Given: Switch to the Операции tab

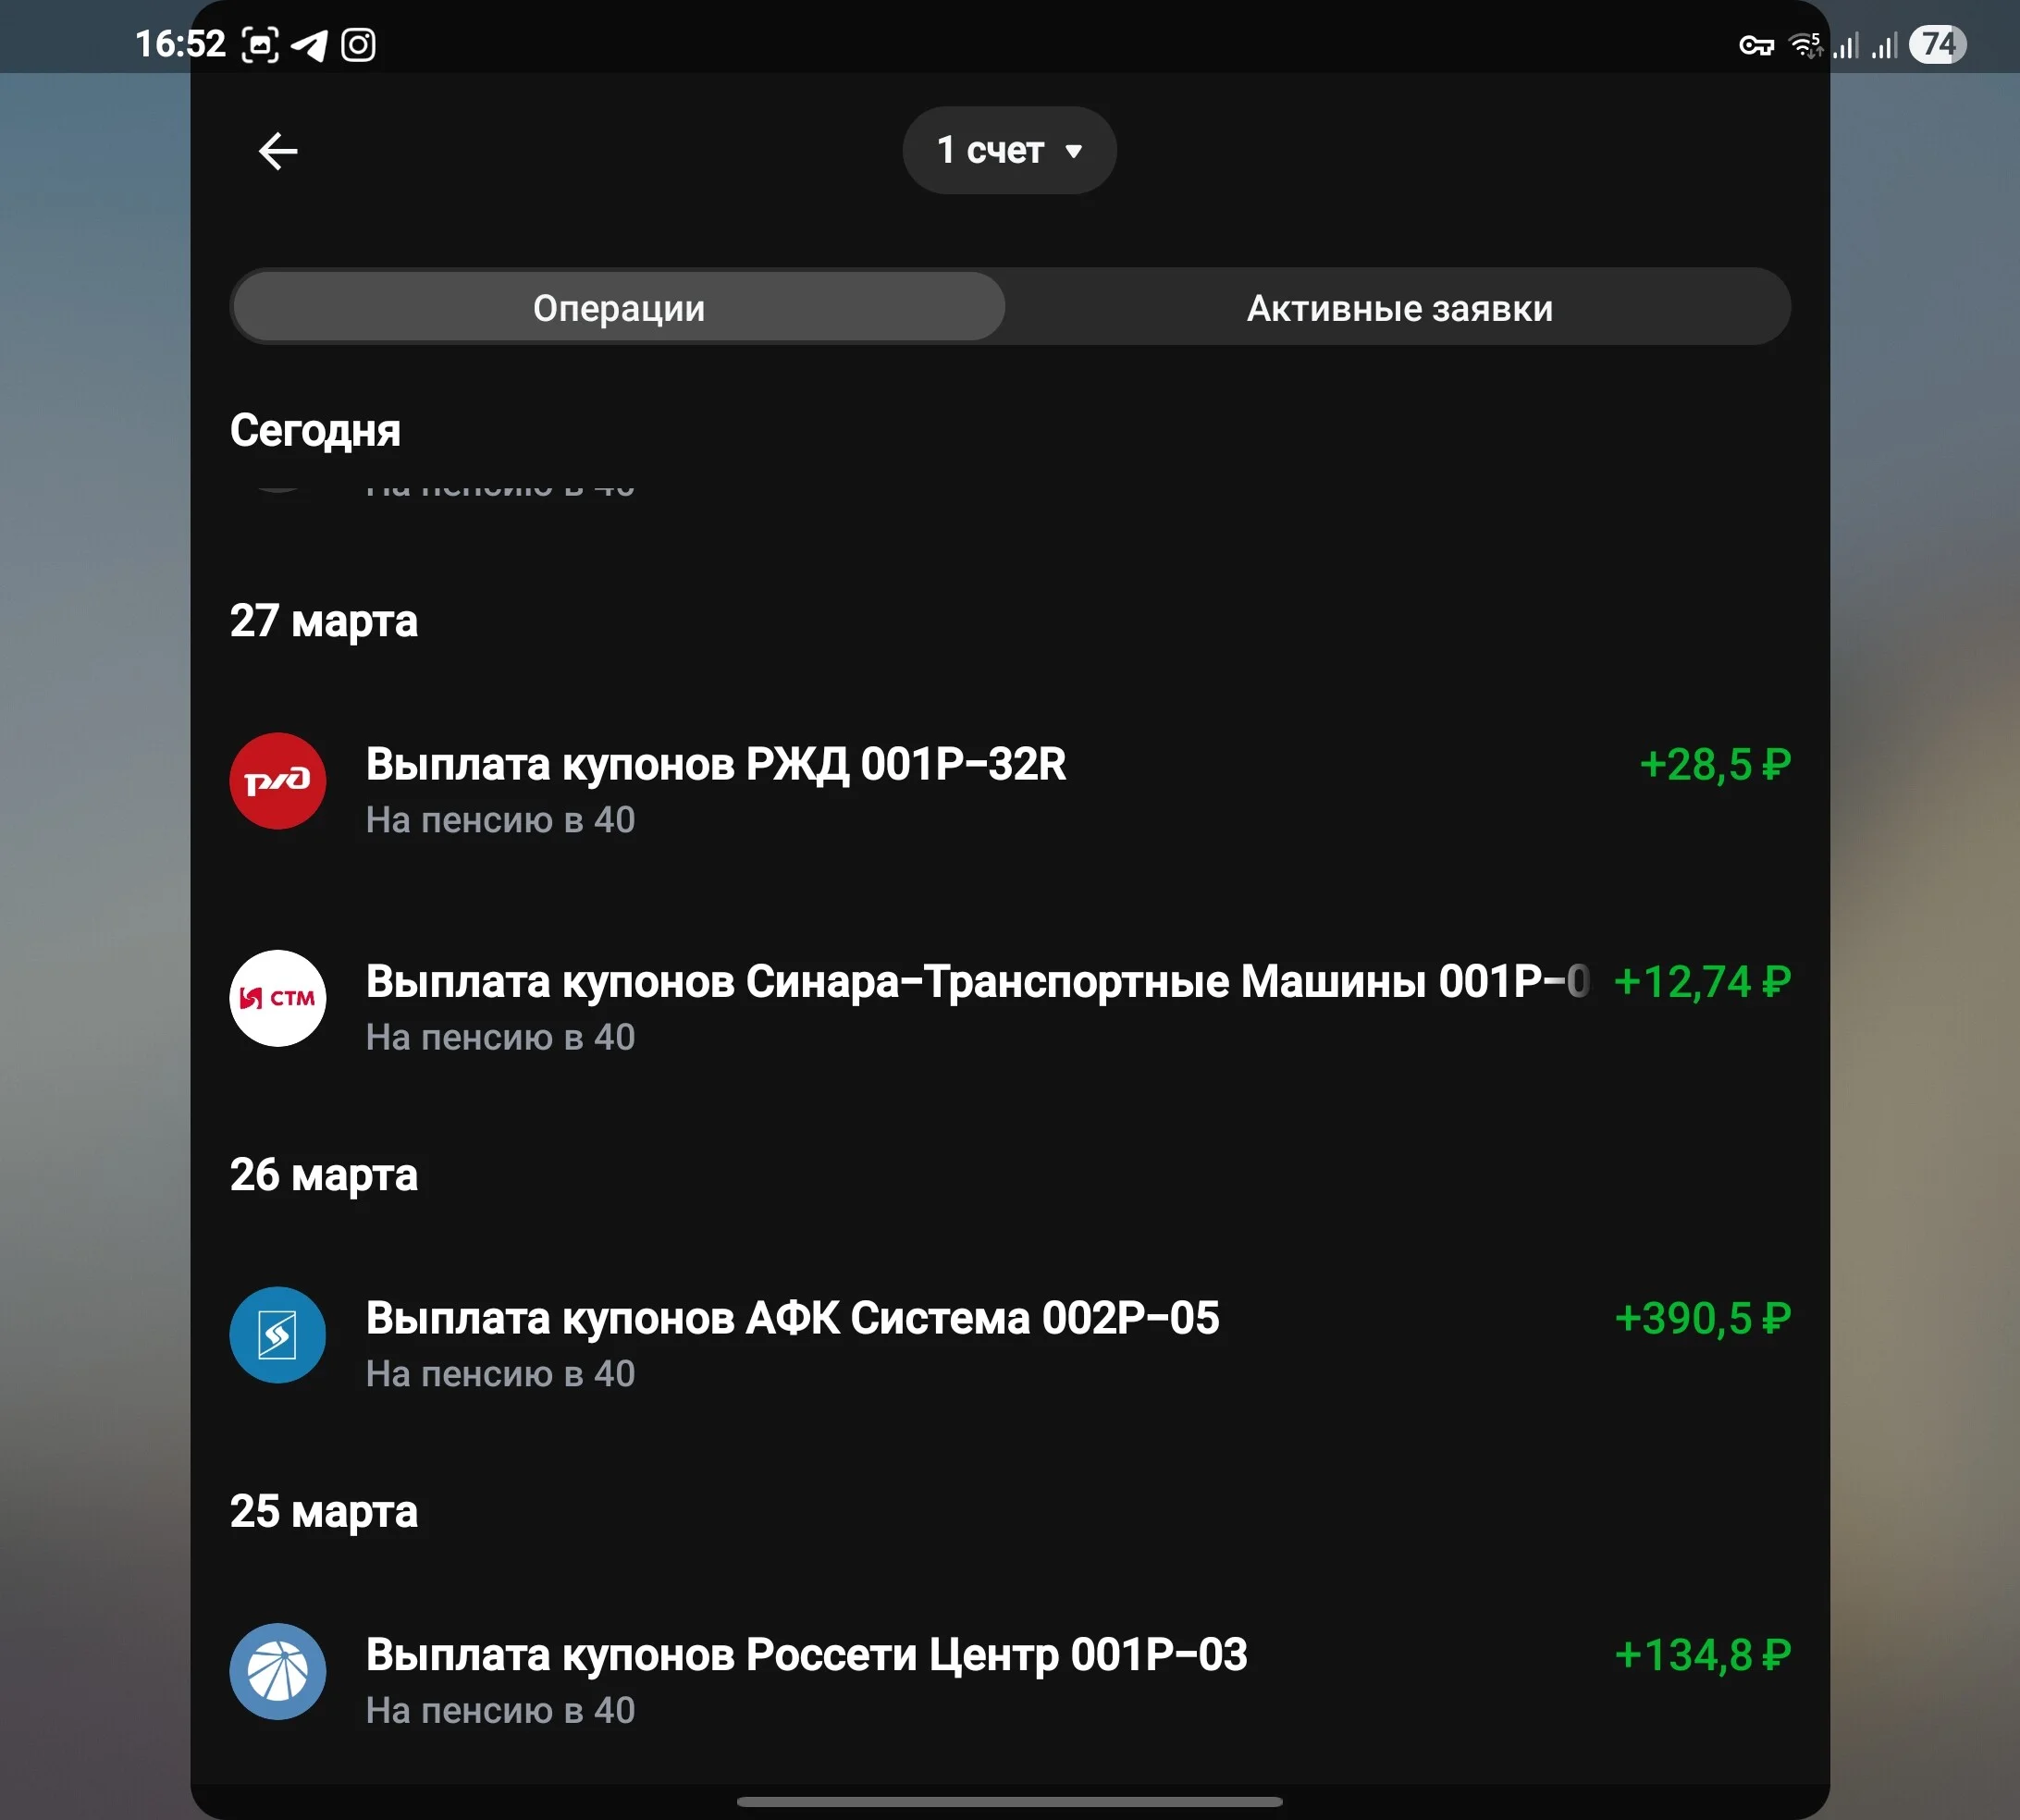Looking at the screenshot, I should [619, 307].
